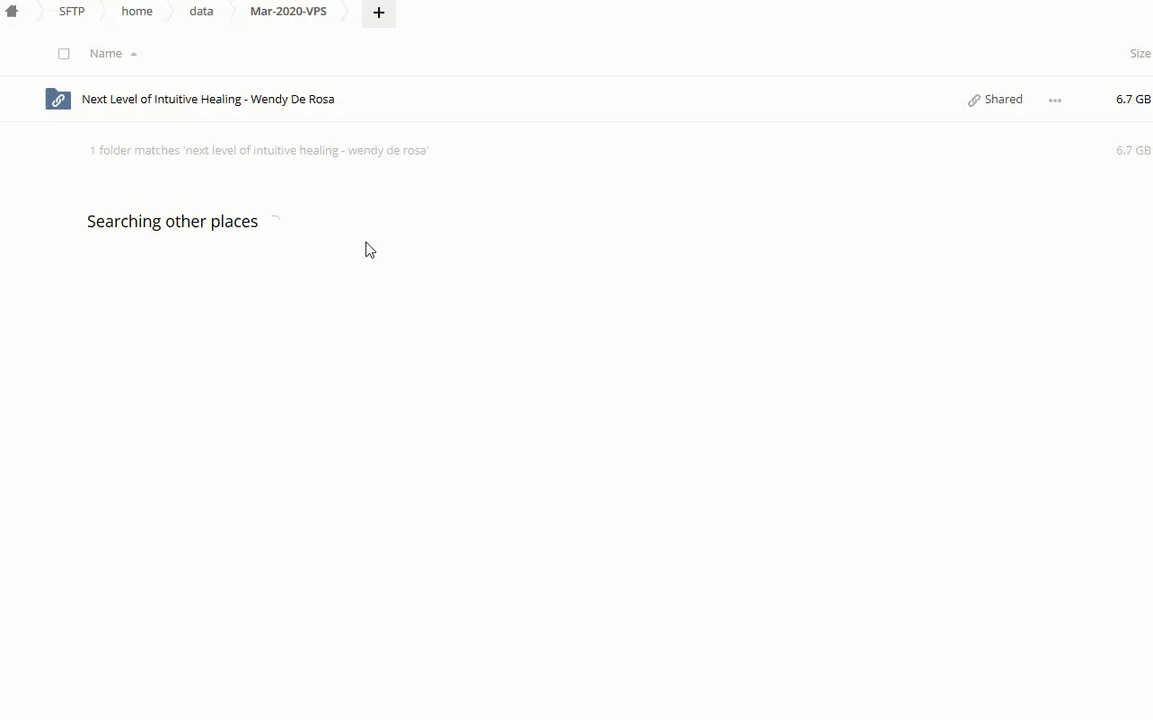This screenshot has height=720, width=1153.
Task: Click the grey 6.7 GB total in summary row
Action: click(x=1132, y=150)
